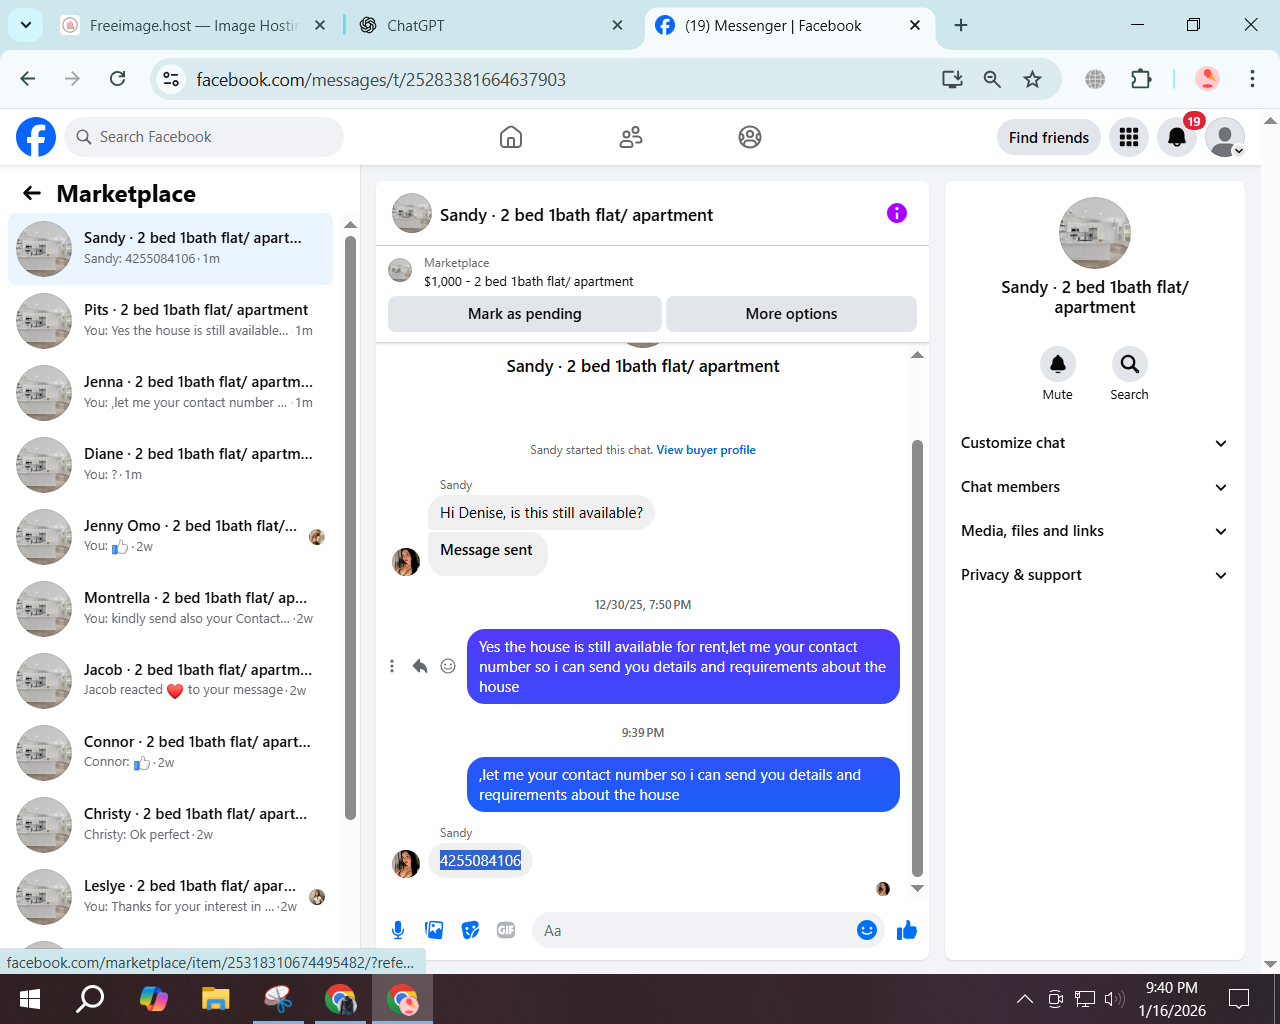
Task: Click Sandy's large profile thumbnail in right panel
Action: (1095, 233)
